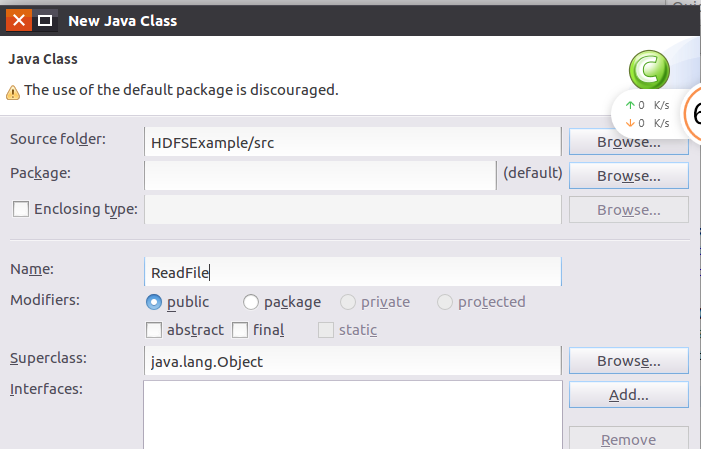Click the Name field containing ReadFile
701x449 pixels.
(352, 272)
